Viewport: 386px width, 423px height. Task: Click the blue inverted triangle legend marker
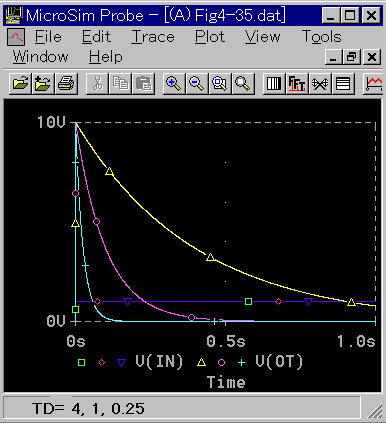[x=122, y=363]
